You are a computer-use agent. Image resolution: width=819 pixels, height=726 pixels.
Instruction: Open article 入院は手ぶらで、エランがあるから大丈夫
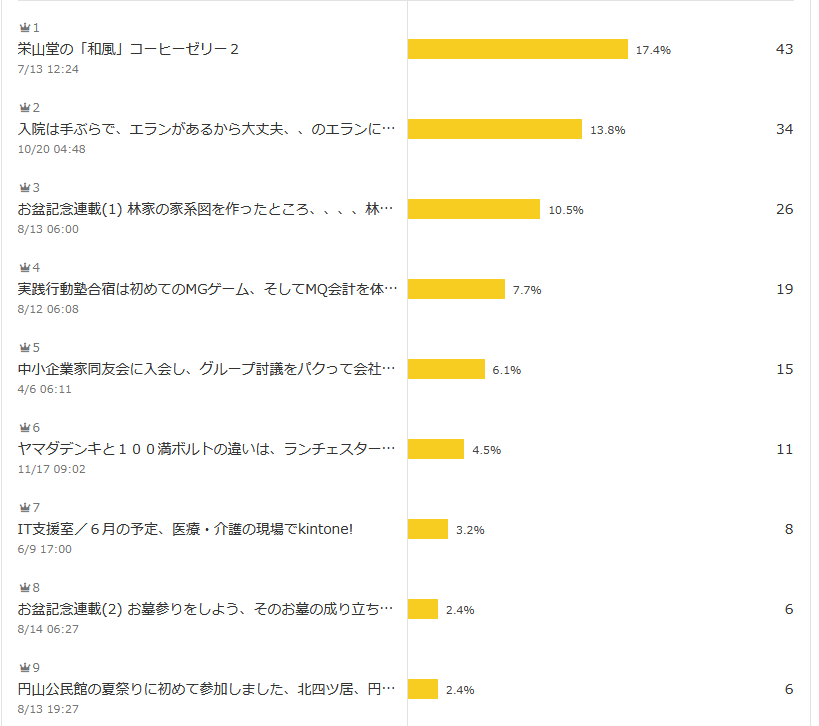pyautogui.click(x=206, y=129)
